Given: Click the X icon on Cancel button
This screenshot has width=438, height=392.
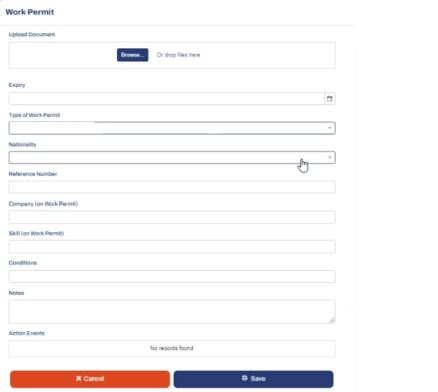Looking at the screenshot, I should click(79, 378).
